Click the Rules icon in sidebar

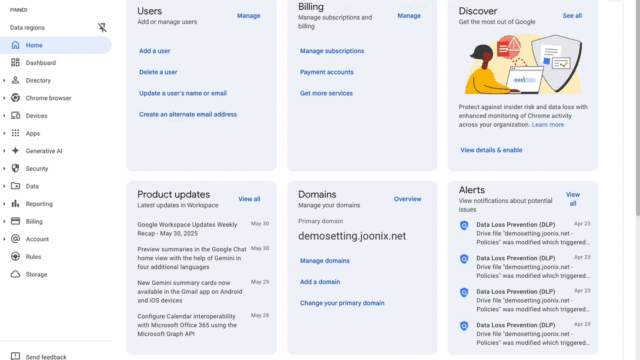(16, 256)
